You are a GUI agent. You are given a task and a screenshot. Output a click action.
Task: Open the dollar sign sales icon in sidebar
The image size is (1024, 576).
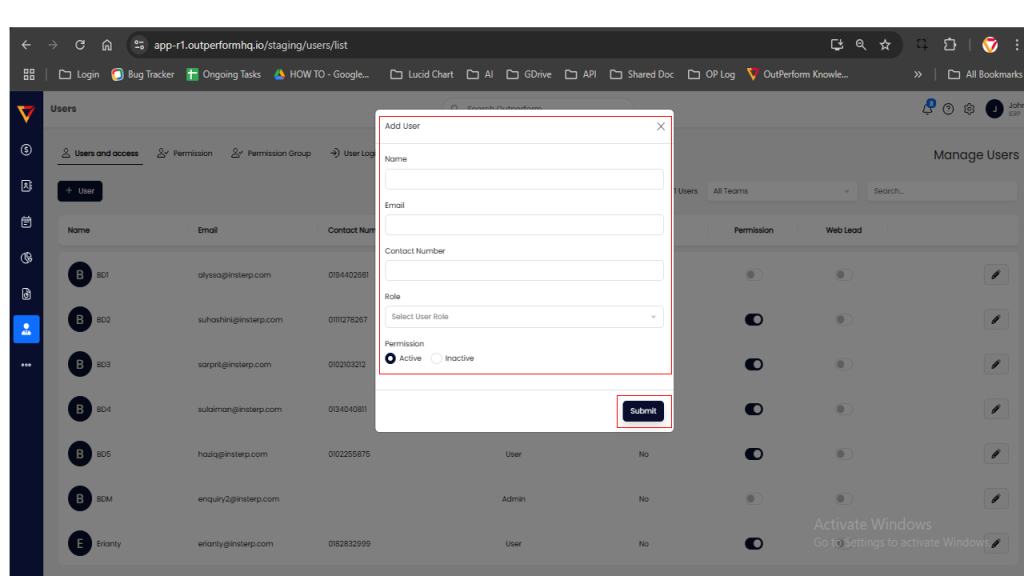[26, 150]
